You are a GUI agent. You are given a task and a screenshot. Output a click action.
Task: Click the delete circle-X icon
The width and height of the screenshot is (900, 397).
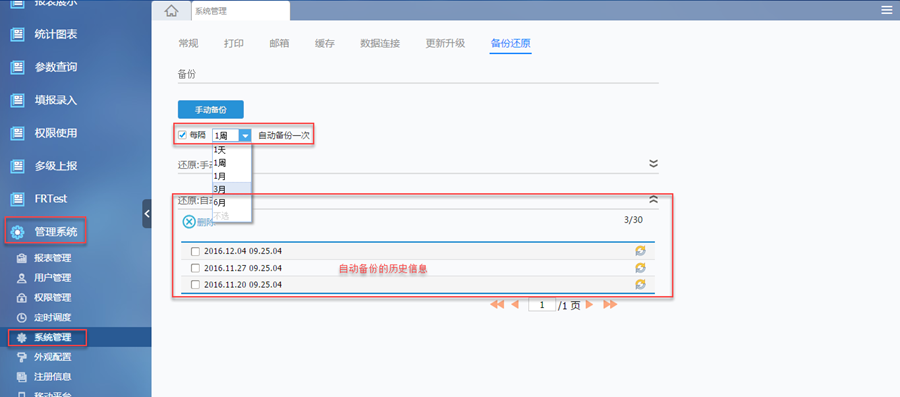coord(189,222)
